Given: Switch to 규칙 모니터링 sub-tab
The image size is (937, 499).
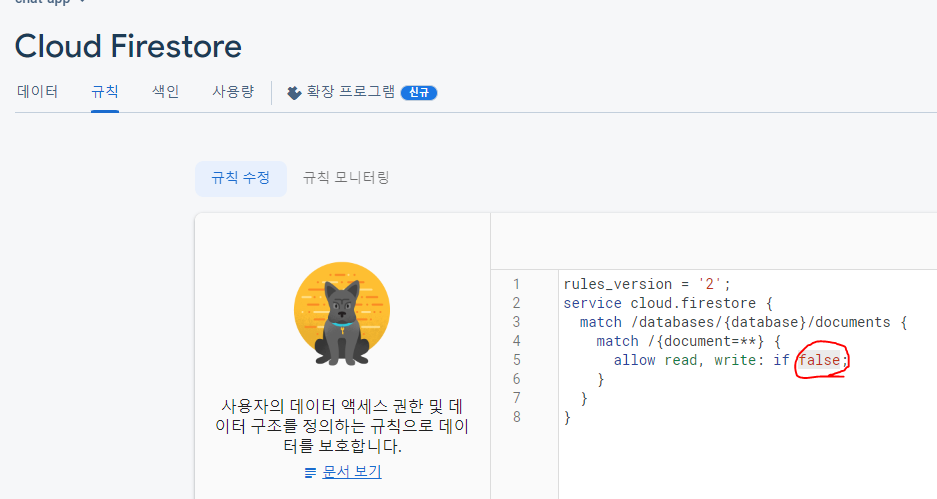Looking at the screenshot, I should click(346, 177).
